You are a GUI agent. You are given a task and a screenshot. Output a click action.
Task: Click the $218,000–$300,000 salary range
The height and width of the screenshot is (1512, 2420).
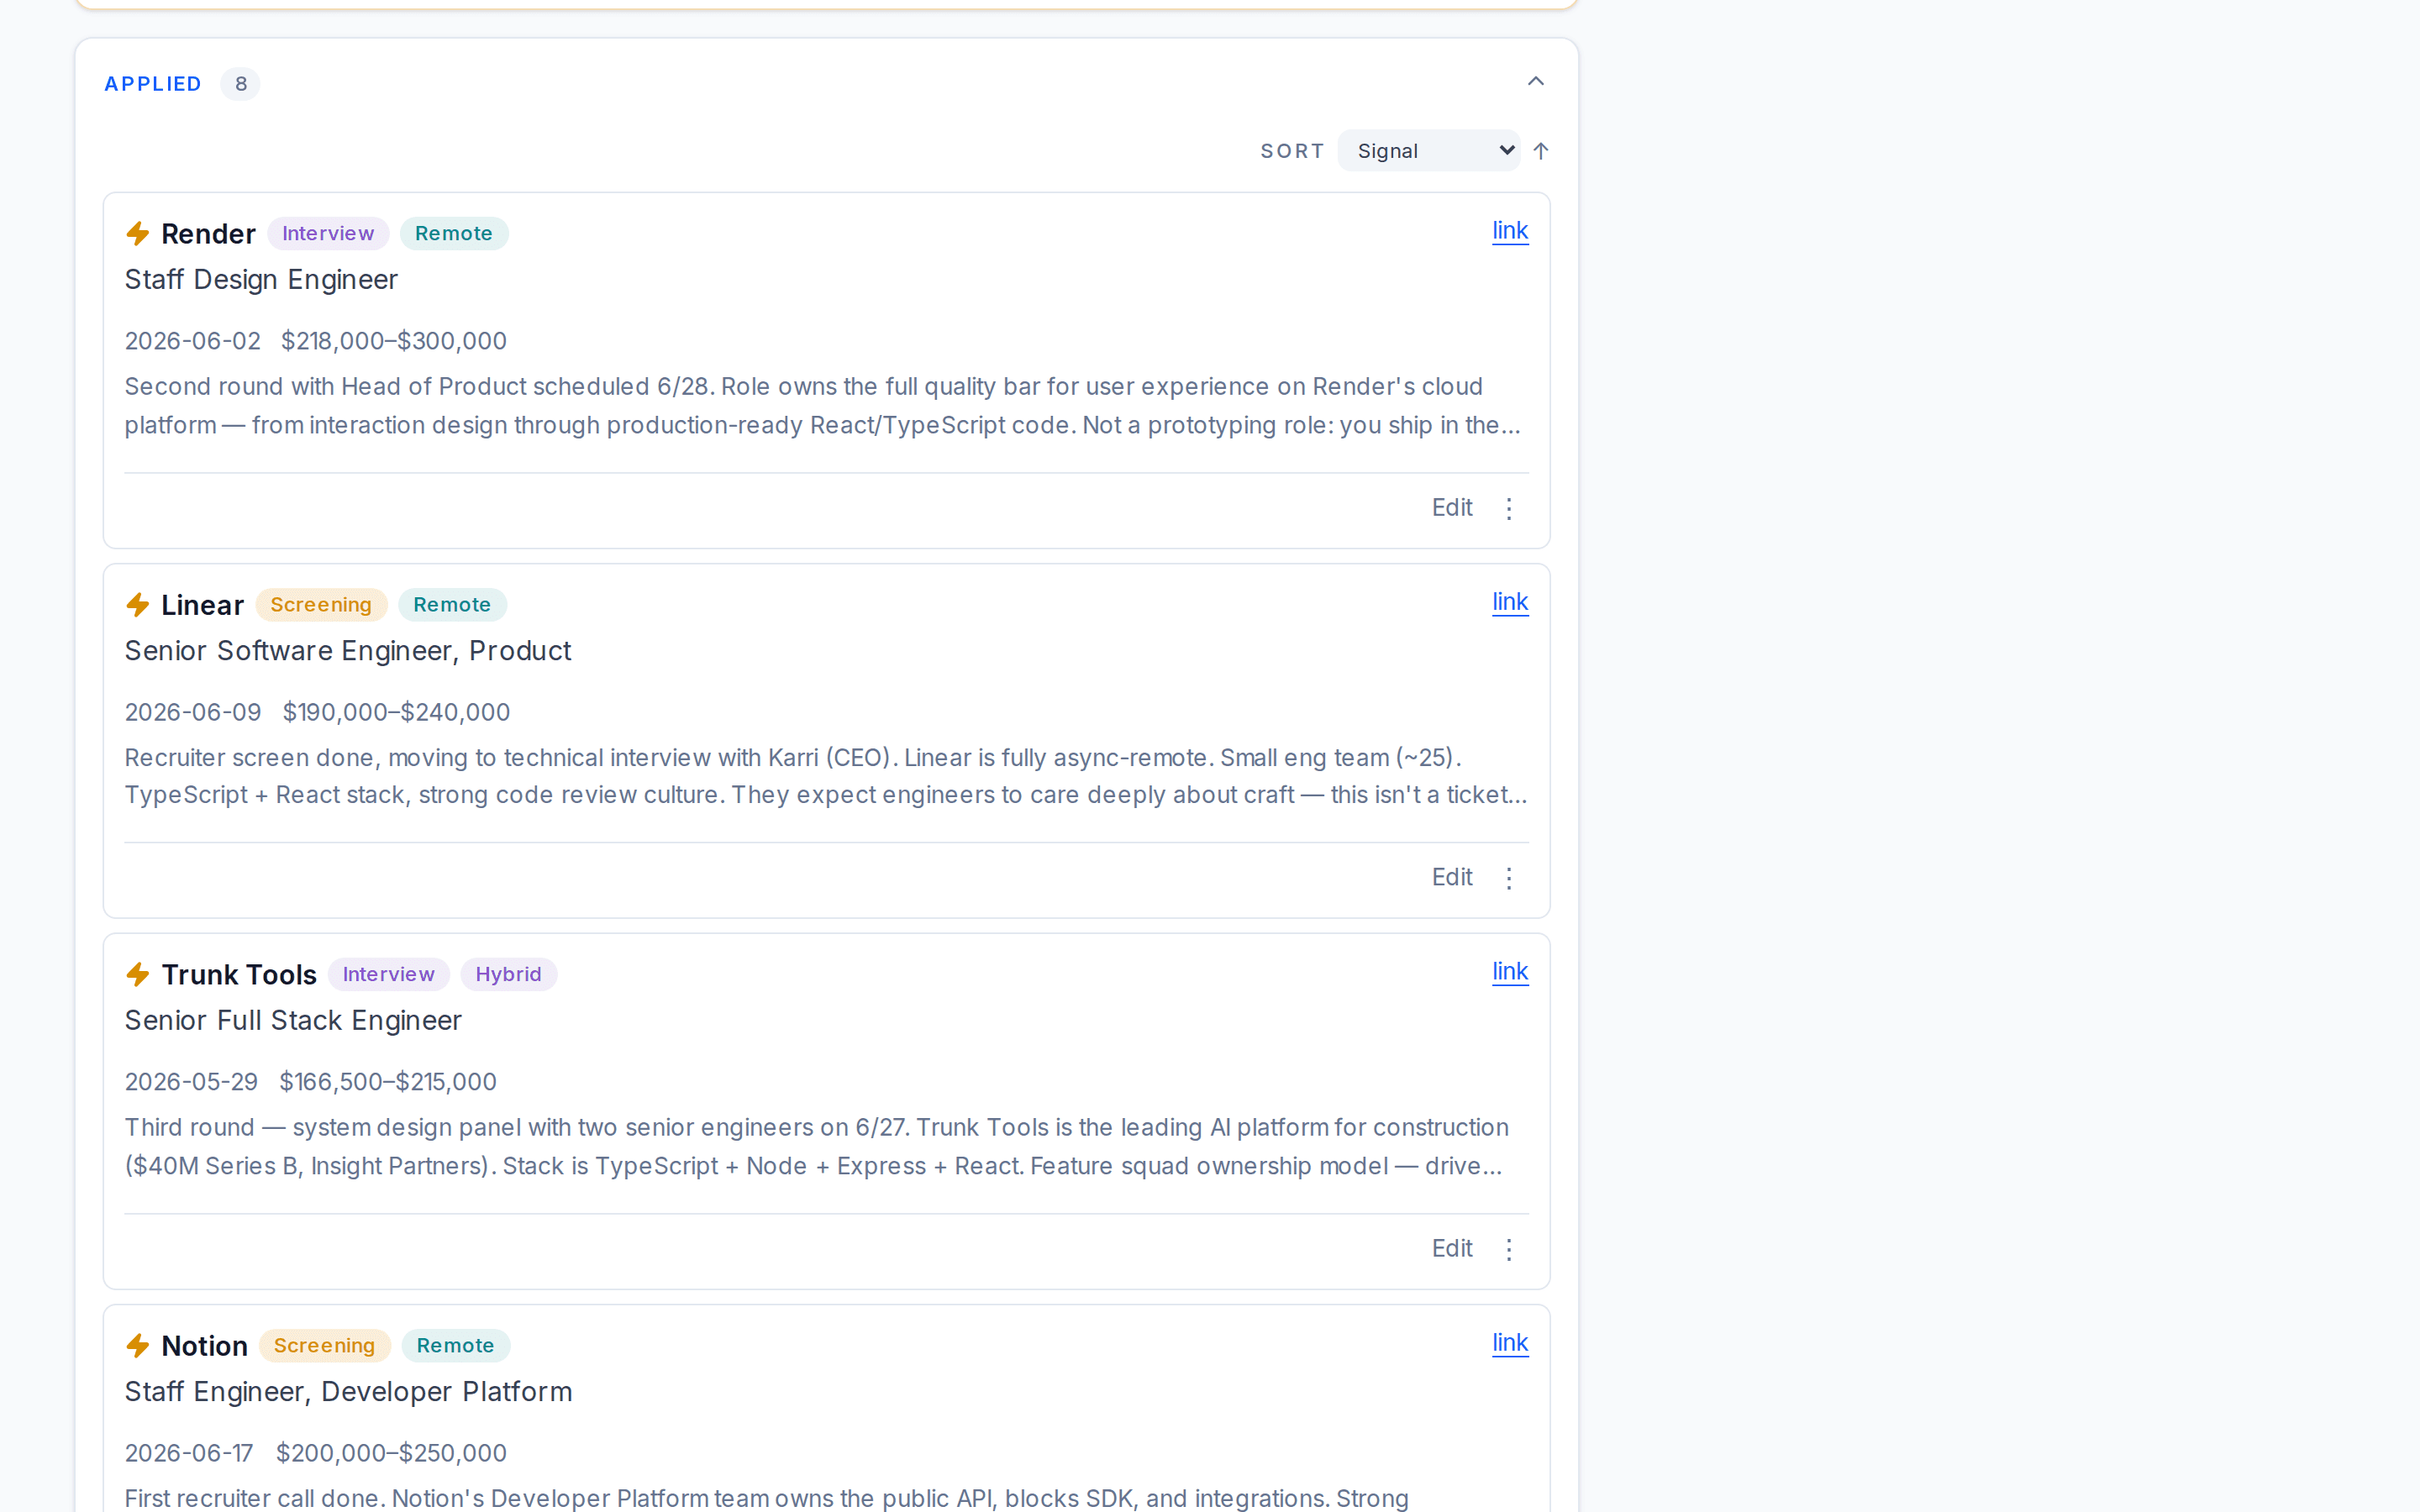[394, 341]
